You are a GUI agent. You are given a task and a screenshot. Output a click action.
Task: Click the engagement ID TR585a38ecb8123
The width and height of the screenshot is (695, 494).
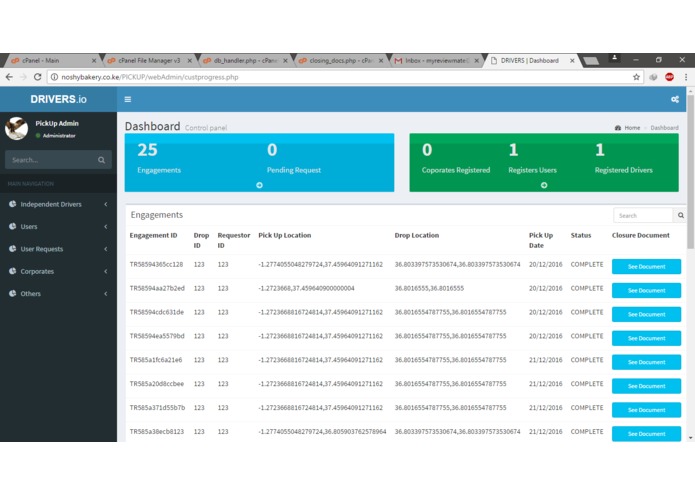pyautogui.click(x=156, y=432)
